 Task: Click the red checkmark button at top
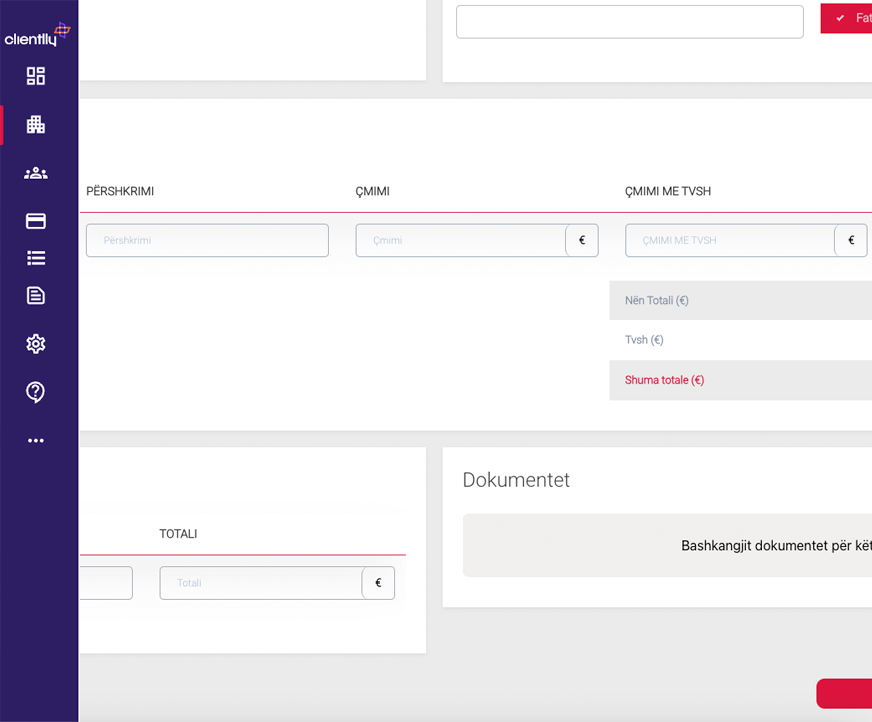point(846,18)
